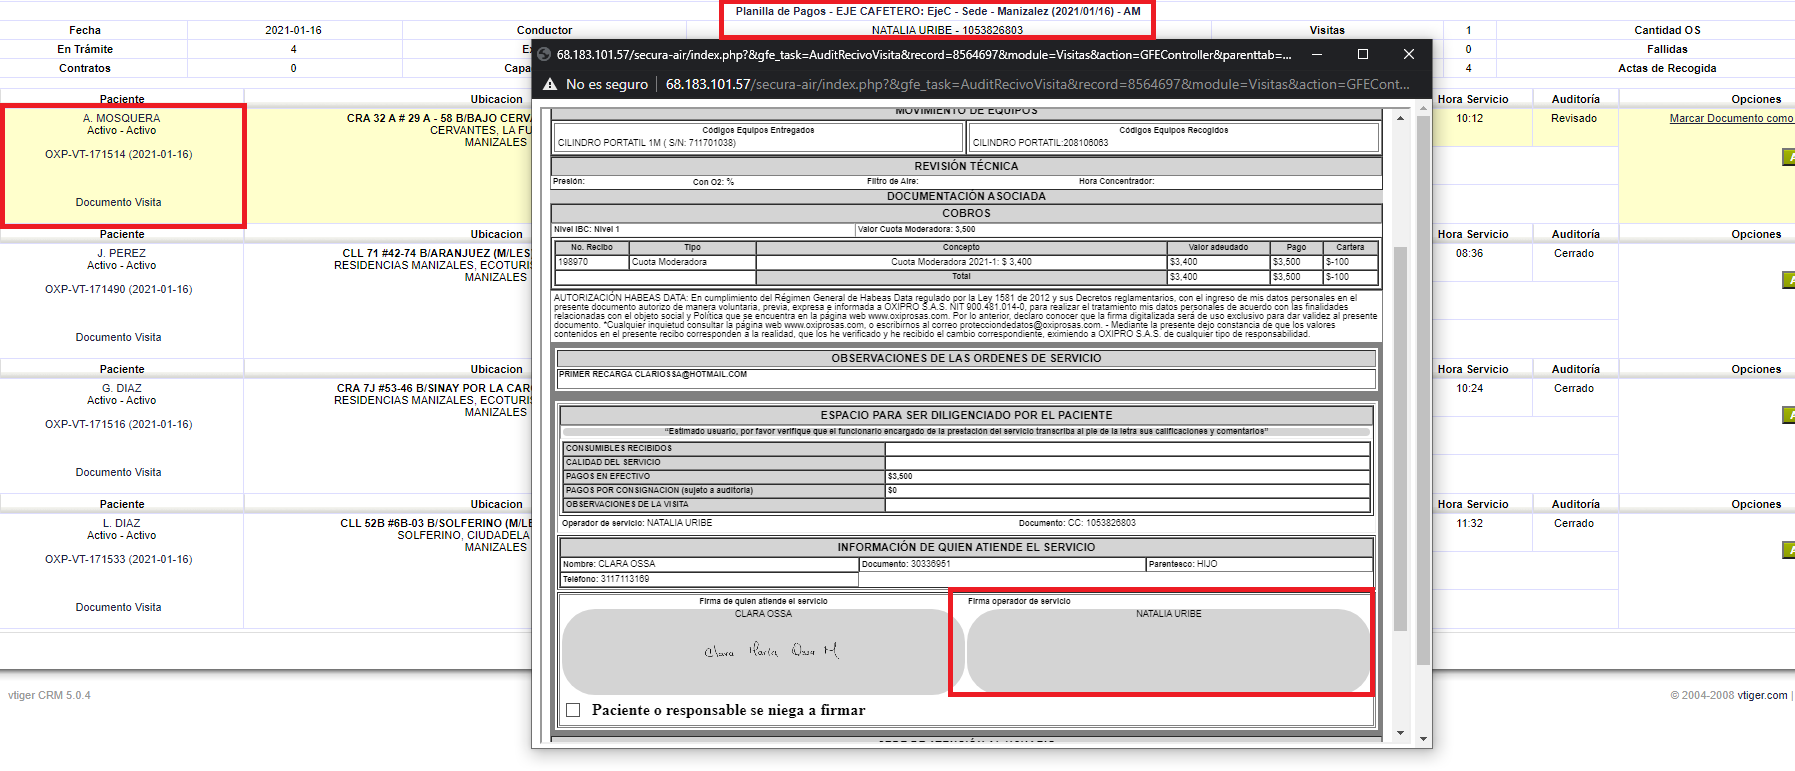Viewport: 1795px width, 771px height.
Task: Click the 'Fallidas' label
Action: [x=1667, y=49]
